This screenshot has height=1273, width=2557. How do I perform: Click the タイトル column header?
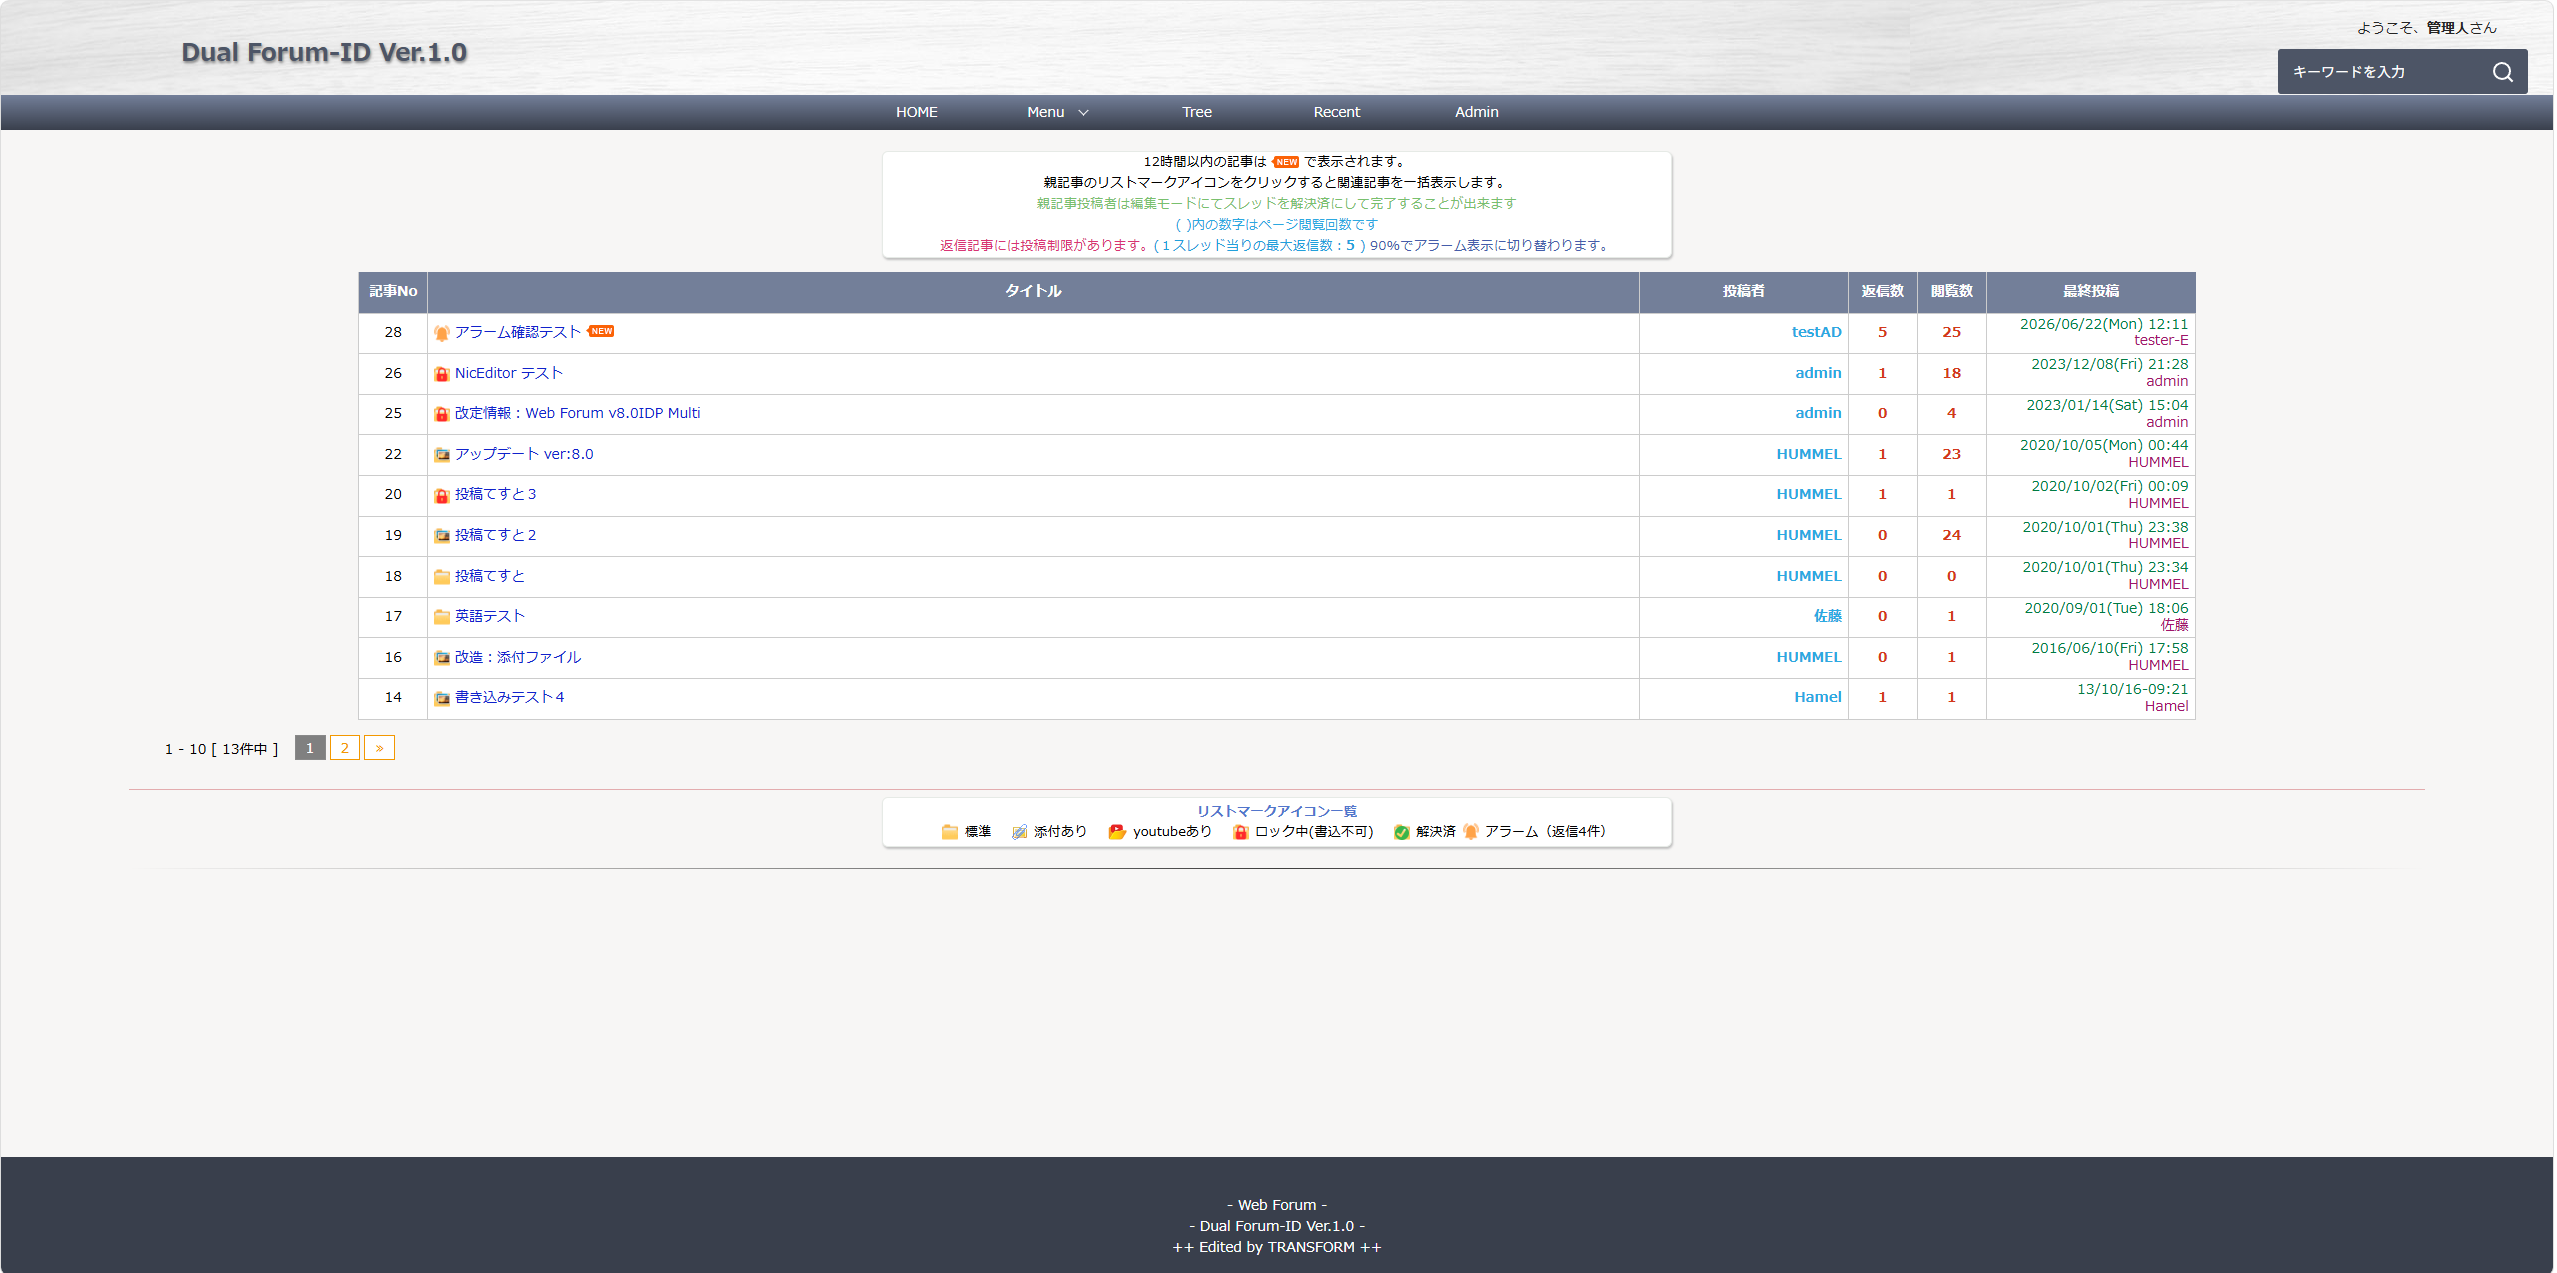tap(1033, 291)
